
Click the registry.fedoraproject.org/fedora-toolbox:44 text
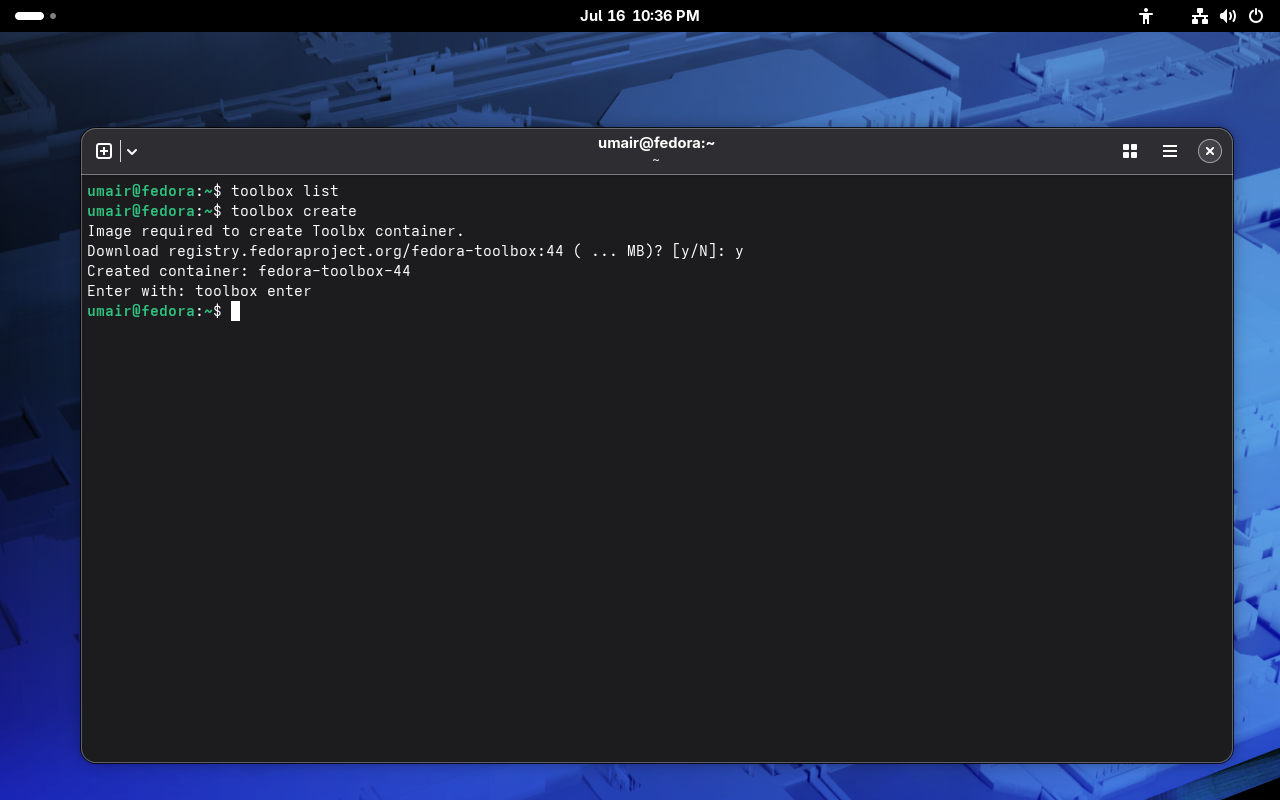coord(366,251)
